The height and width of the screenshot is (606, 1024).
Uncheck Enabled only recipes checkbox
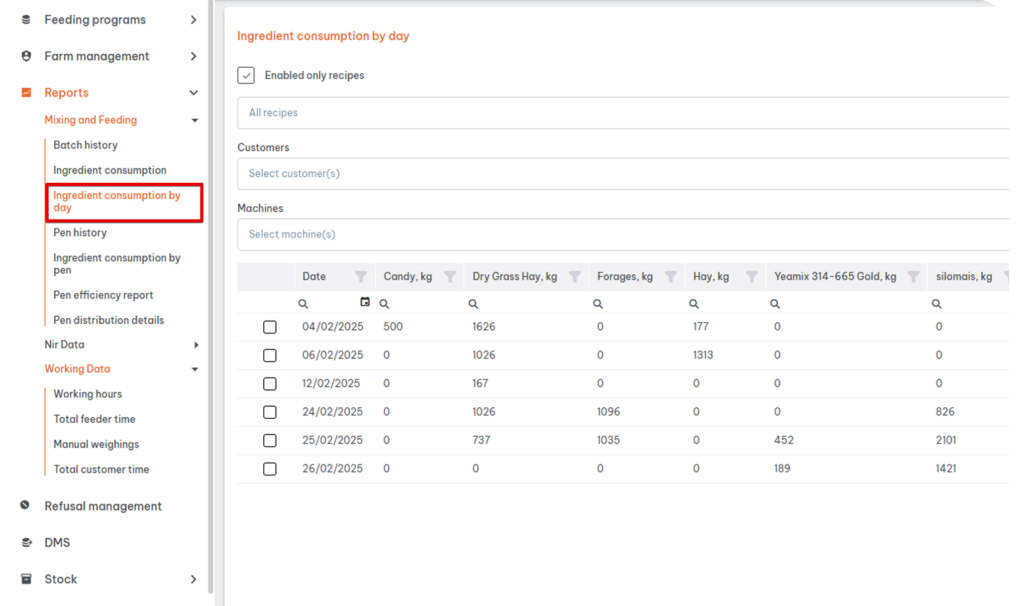(246, 75)
